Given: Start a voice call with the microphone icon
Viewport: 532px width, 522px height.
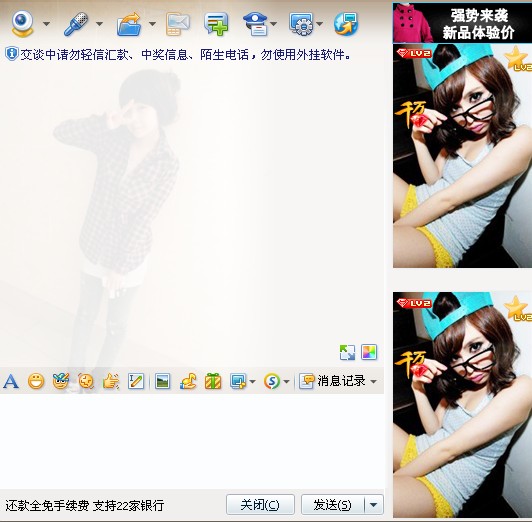Looking at the screenshot, I should 76,23.
